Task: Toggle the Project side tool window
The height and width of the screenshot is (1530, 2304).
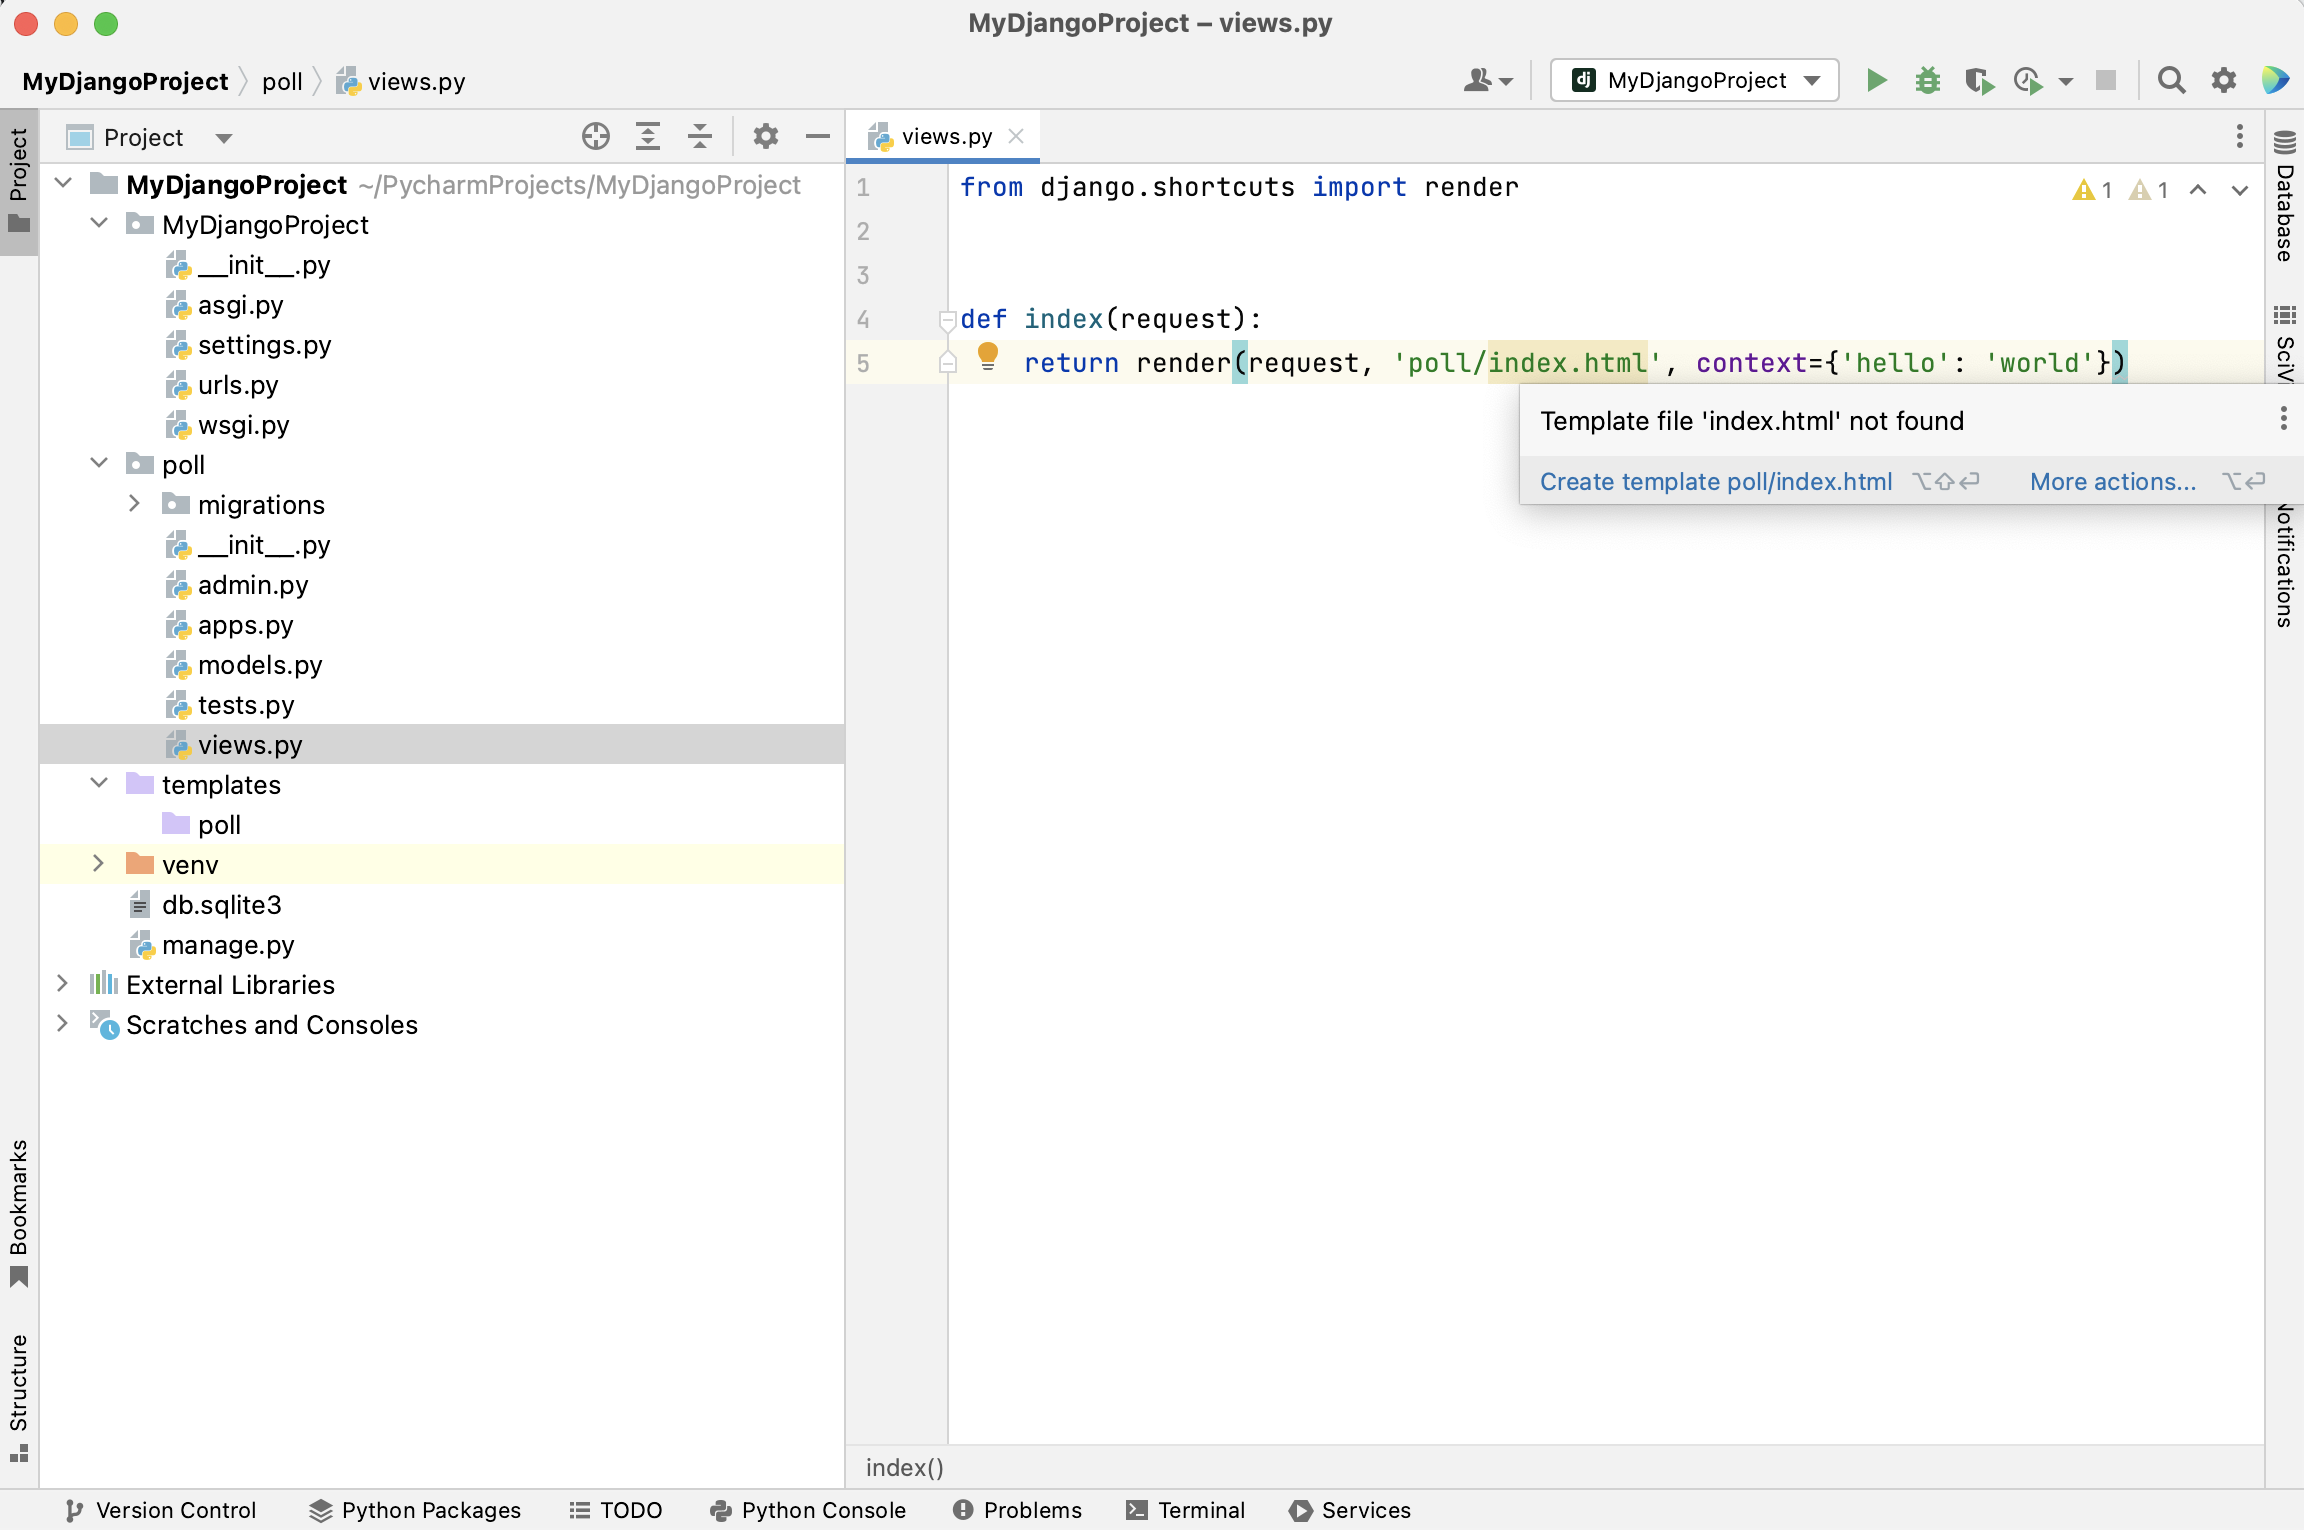Action: click(18, 180)
